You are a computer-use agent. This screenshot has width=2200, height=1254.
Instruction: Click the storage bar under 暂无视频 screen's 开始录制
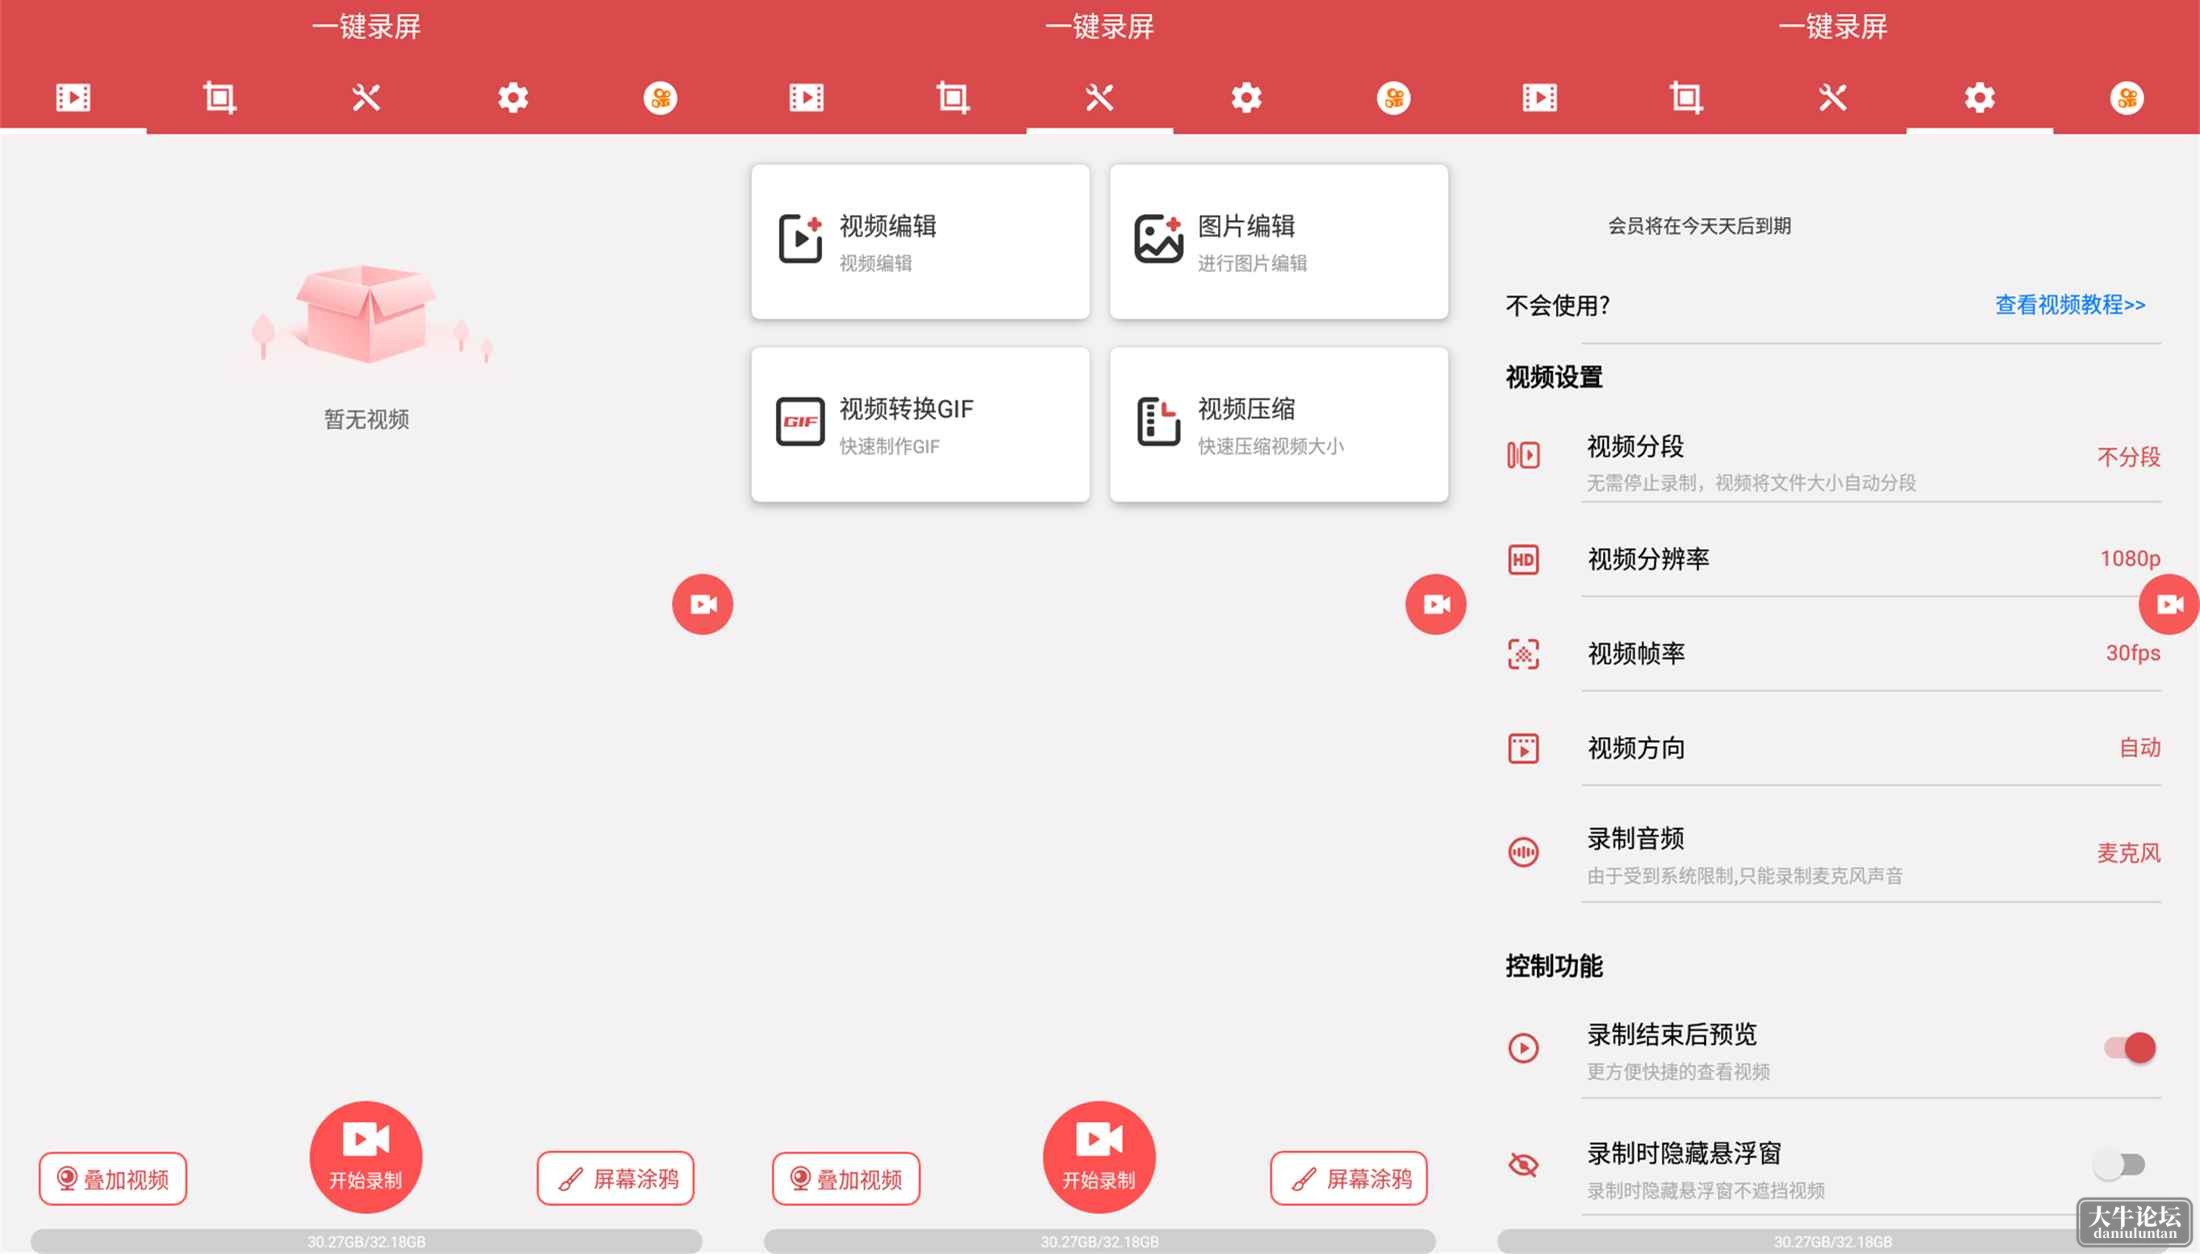pyautogui.click(x=366, y=1241)
